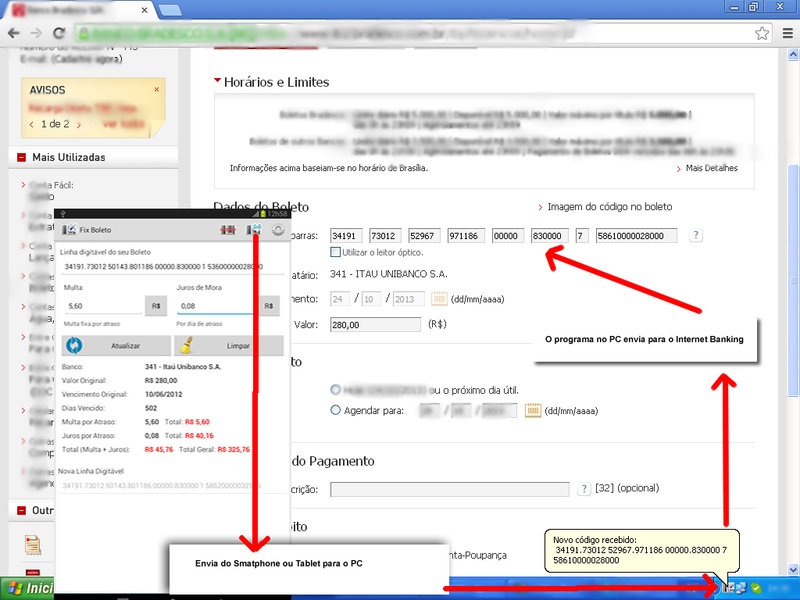Go to previous AVISOS notice

coord(32,124)
